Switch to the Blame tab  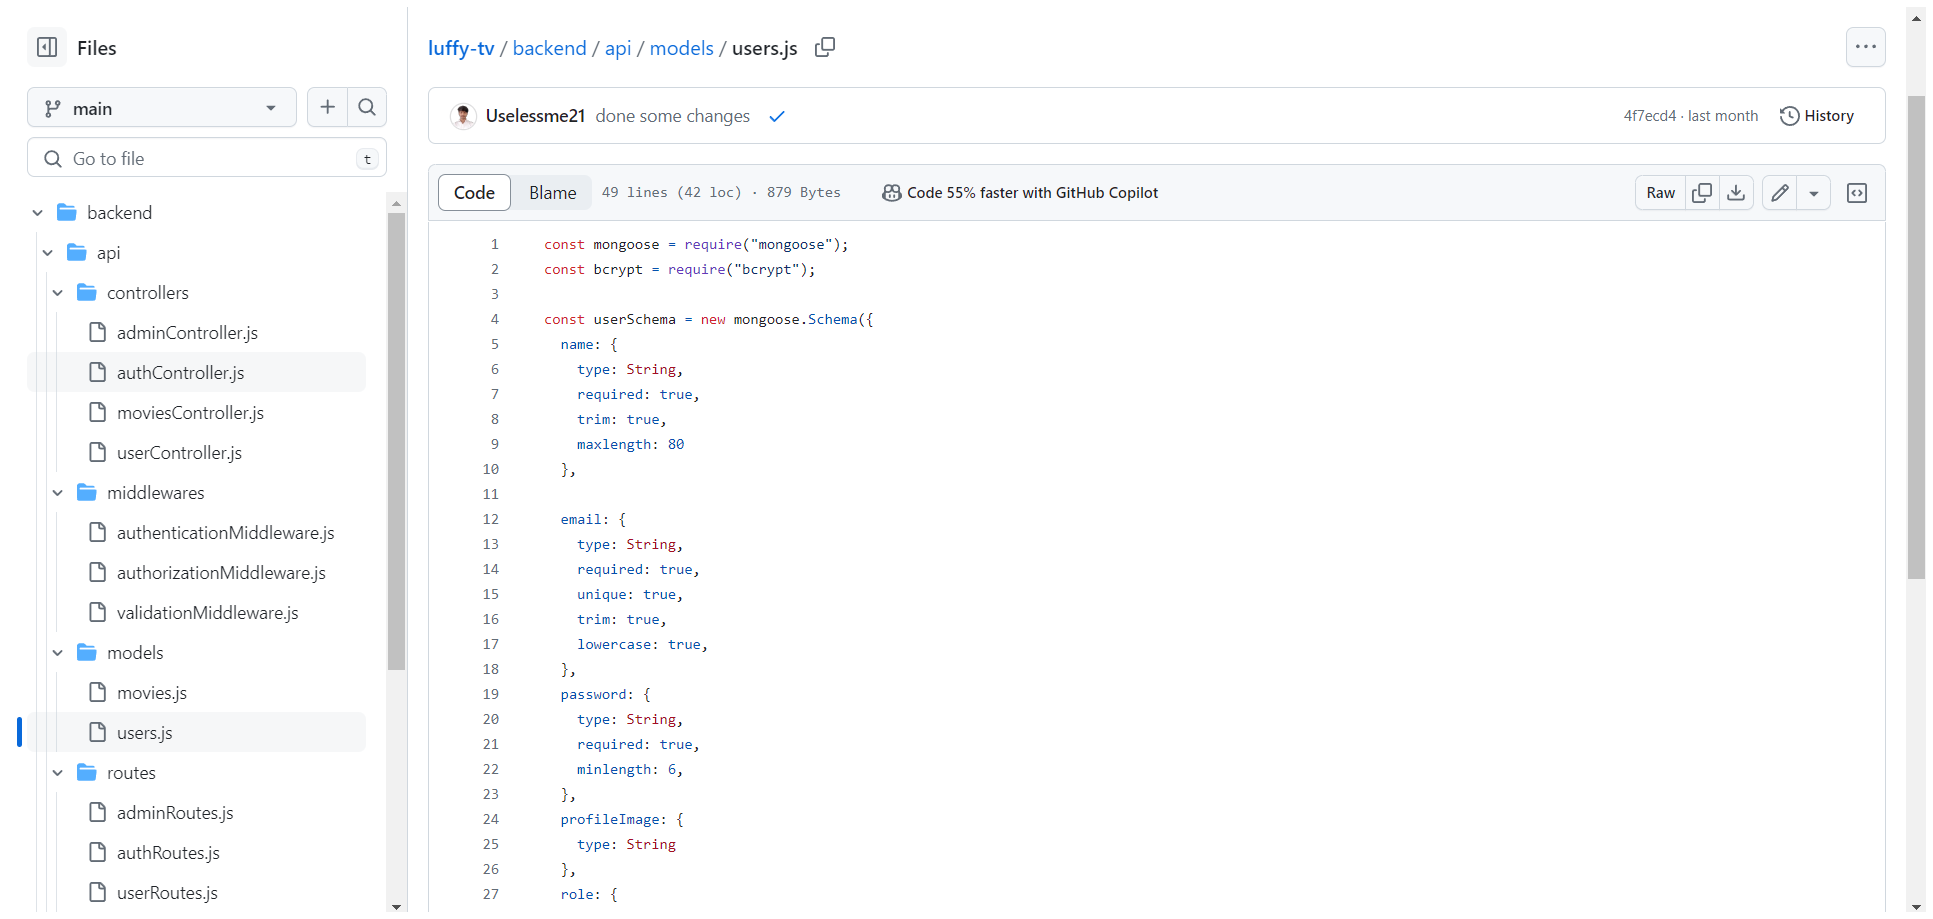pyautogui.click(x=552, y=193)
